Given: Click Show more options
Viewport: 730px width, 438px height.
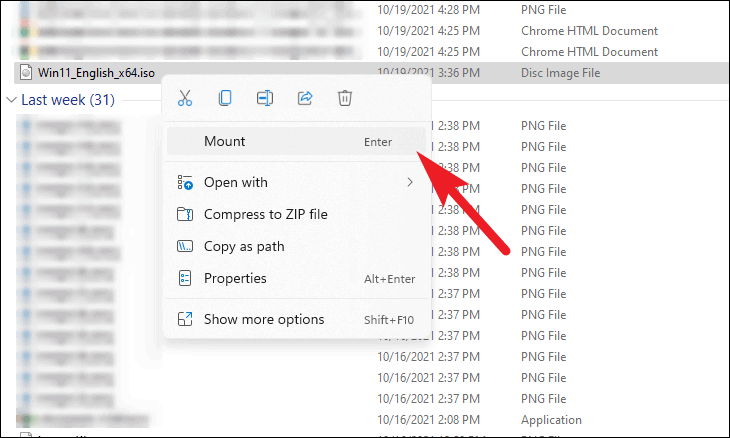Looking at the screenshot, I should click(x=296, y=320).
